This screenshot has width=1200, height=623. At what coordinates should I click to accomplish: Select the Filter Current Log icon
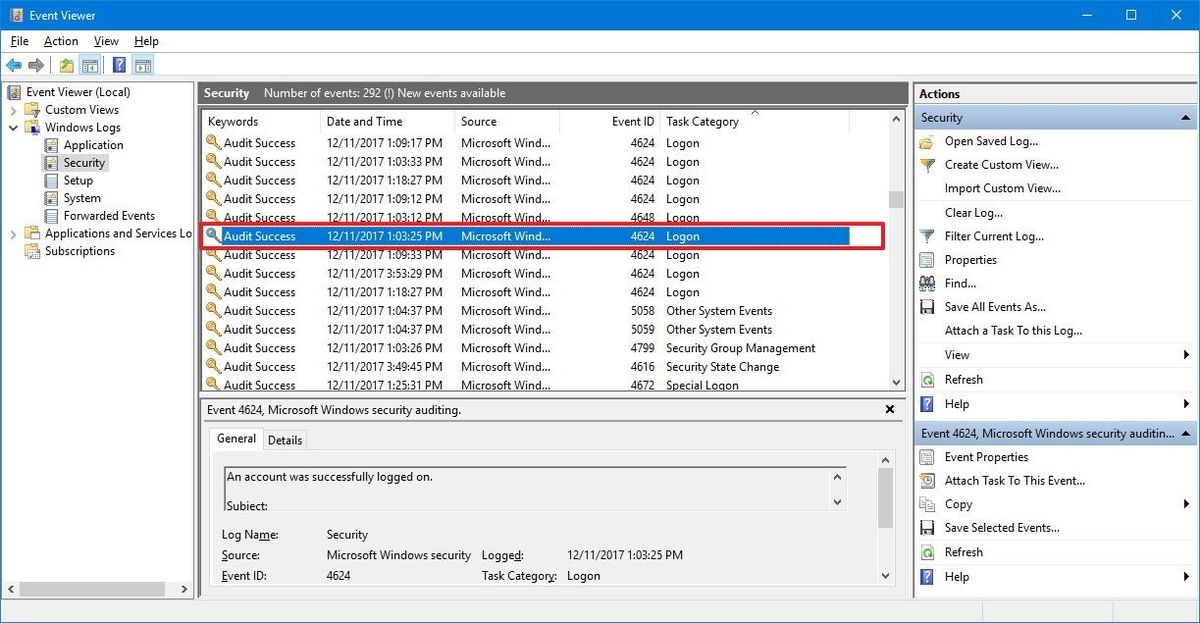click(x=927, y=236)
